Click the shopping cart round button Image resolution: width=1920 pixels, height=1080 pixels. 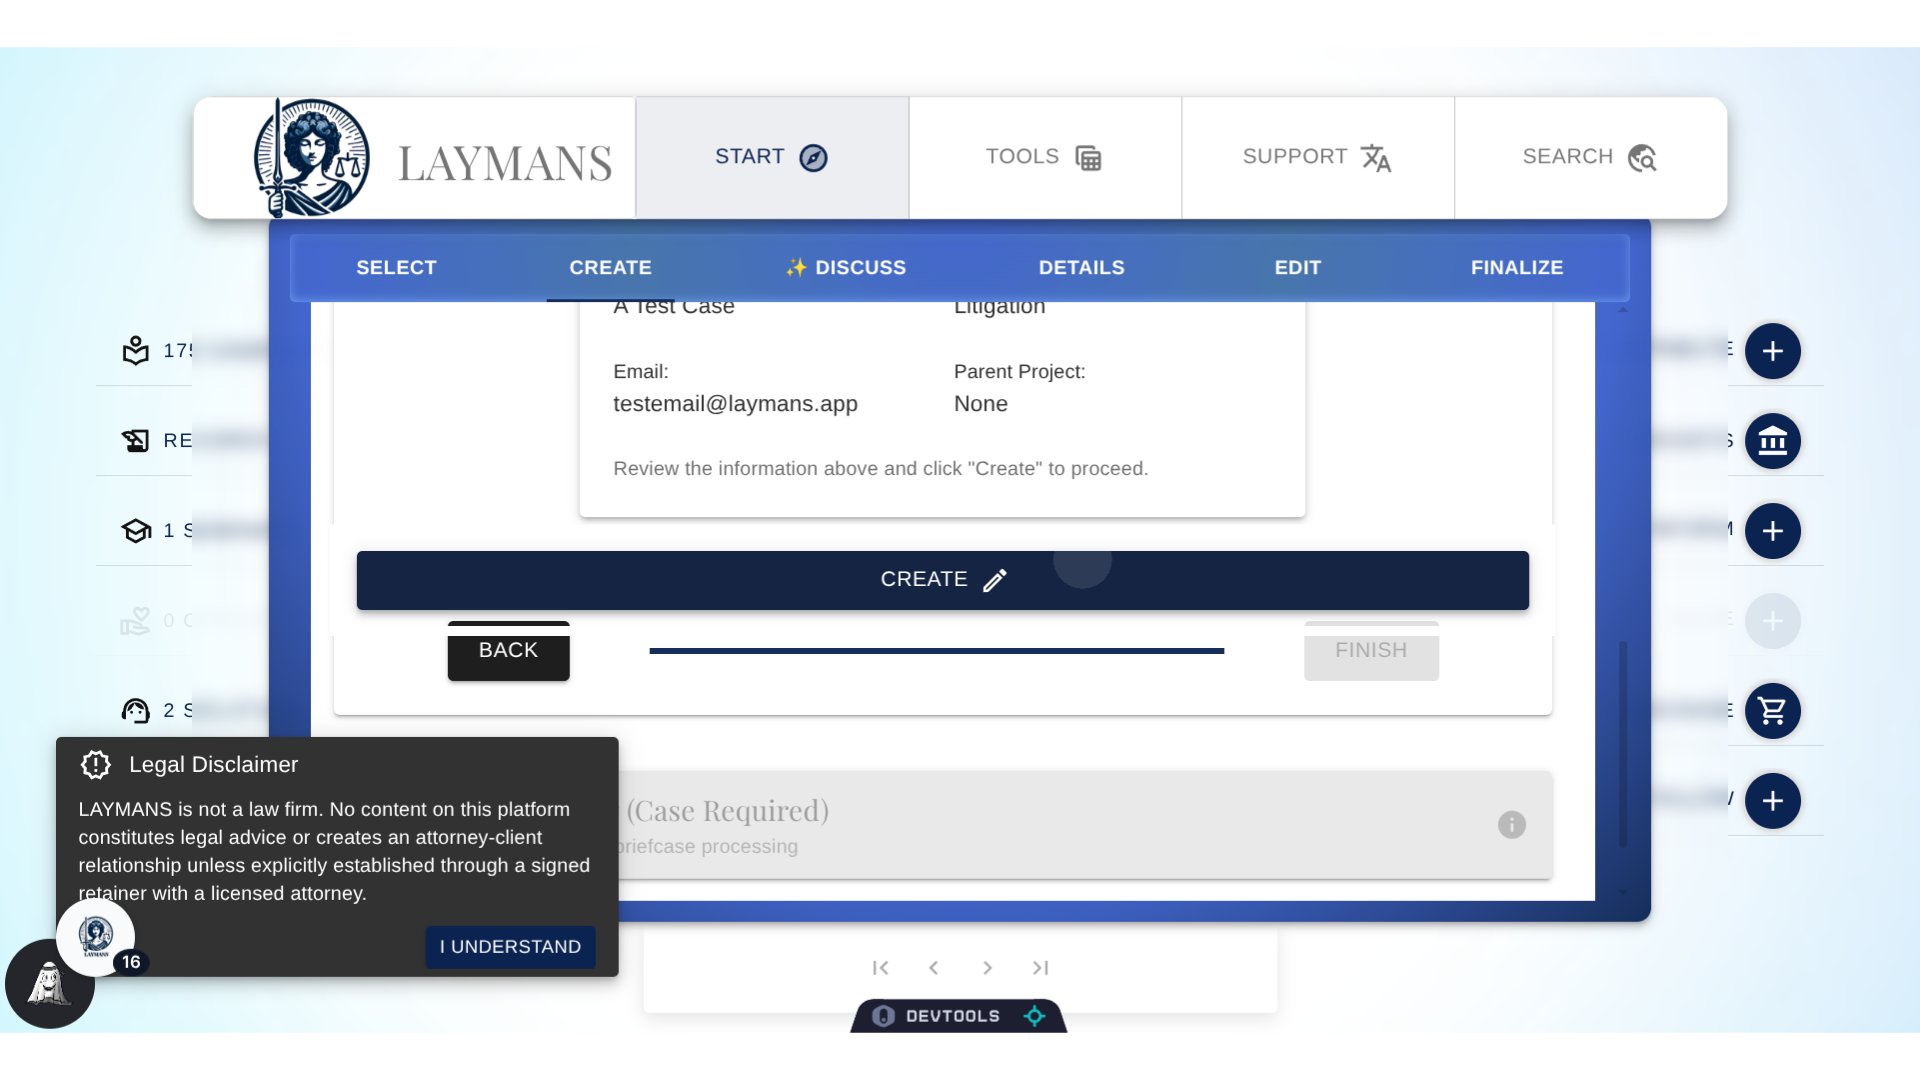click(1772, 711)
